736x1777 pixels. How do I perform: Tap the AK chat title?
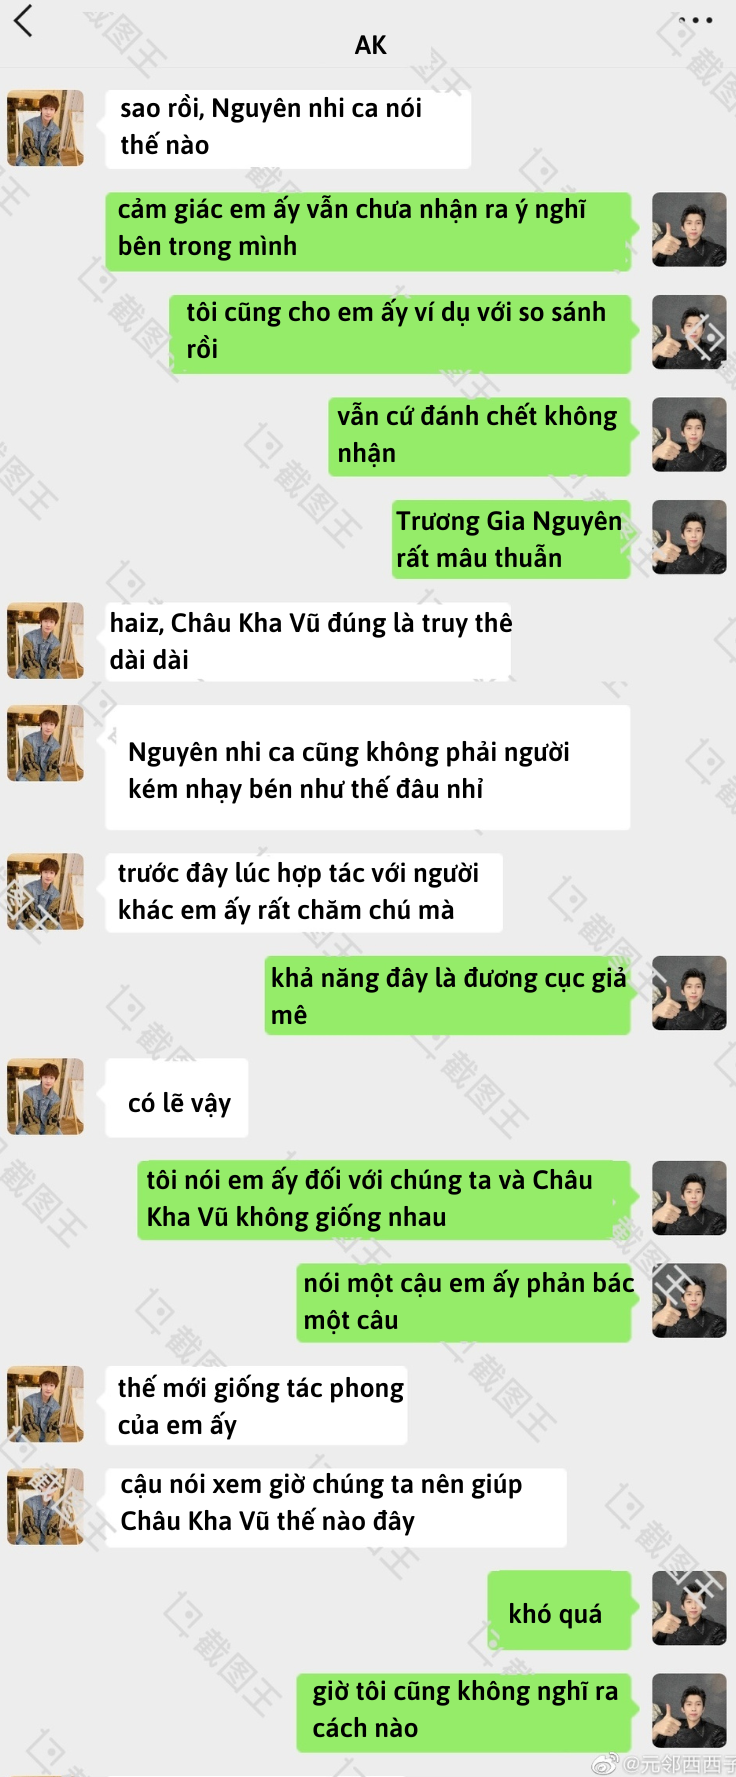tap(370, 45)
